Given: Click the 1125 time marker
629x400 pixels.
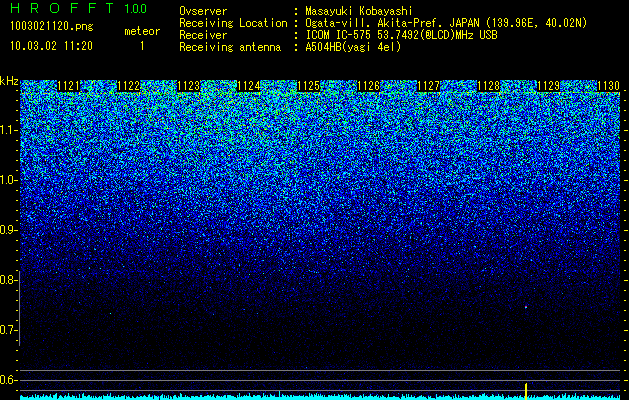Looking at the screenshot, I should pyautogui.click(x=308, y=86).
